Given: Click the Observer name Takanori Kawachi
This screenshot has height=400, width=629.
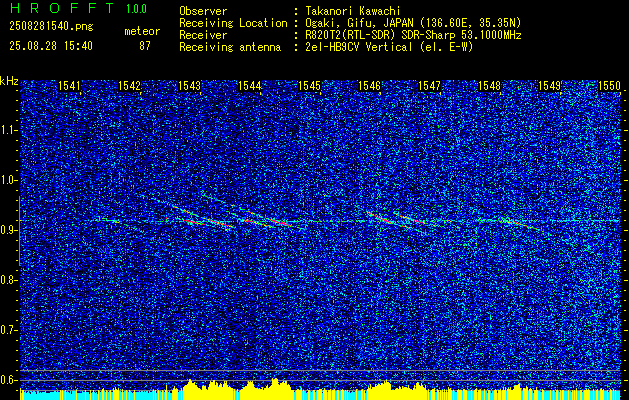Looking at the screenshot, I should pyautogui.click(x=353, y=11).
